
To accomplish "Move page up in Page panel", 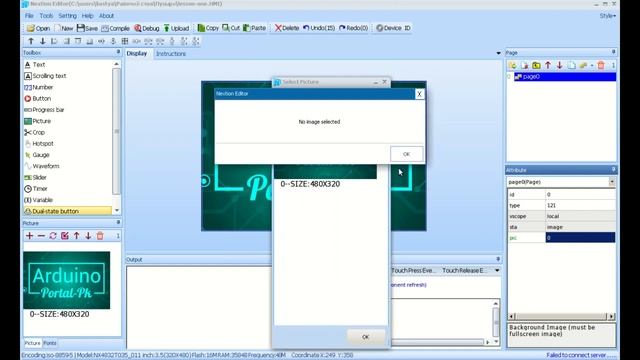I will coord(548,65).
